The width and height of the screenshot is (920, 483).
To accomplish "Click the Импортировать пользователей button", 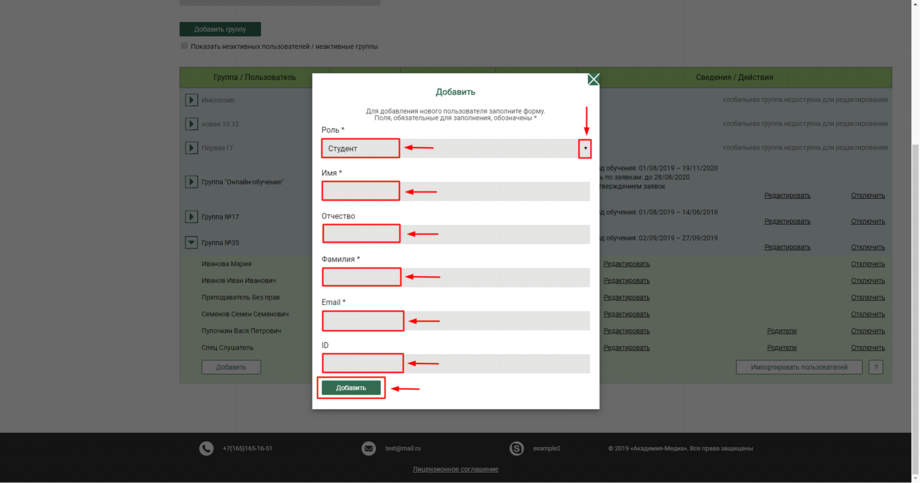I will (799, 367).
